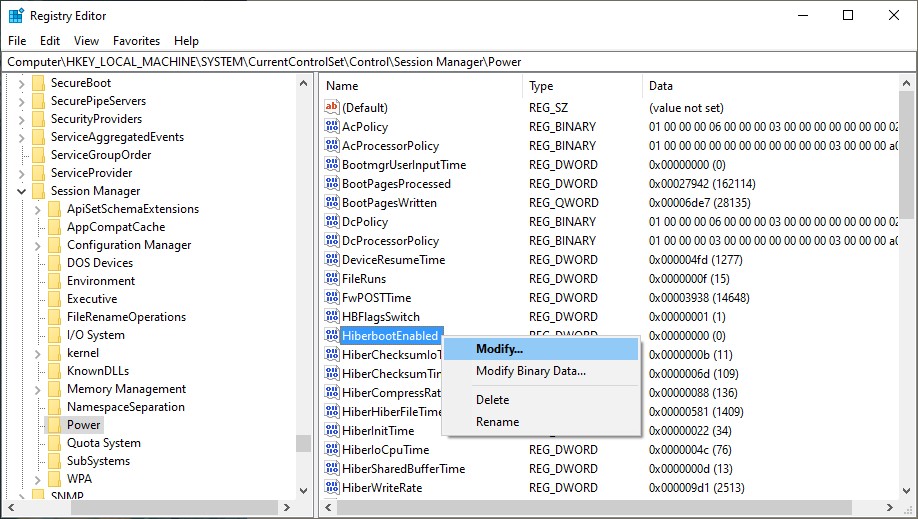Click the DcProcessorPolicy value icon
The image size is (918, 519).
point(332,240)
